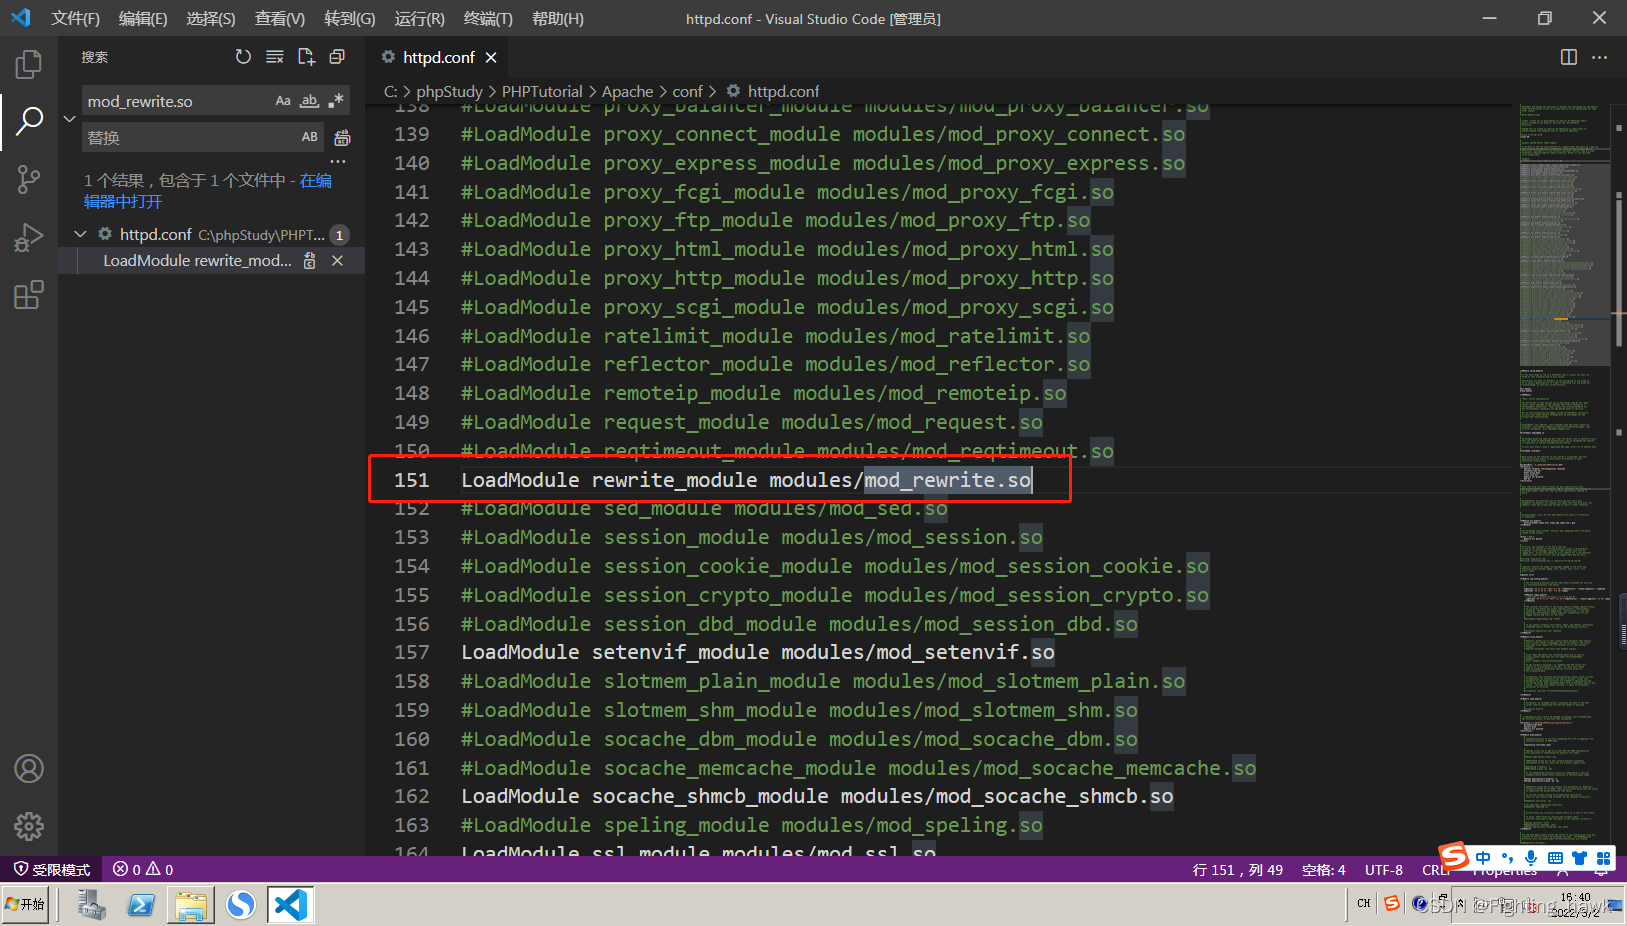The width and height of the screenshot is (1627, 926).
Task: Open the 编辑(E) menu
Action: coord(143,18)
